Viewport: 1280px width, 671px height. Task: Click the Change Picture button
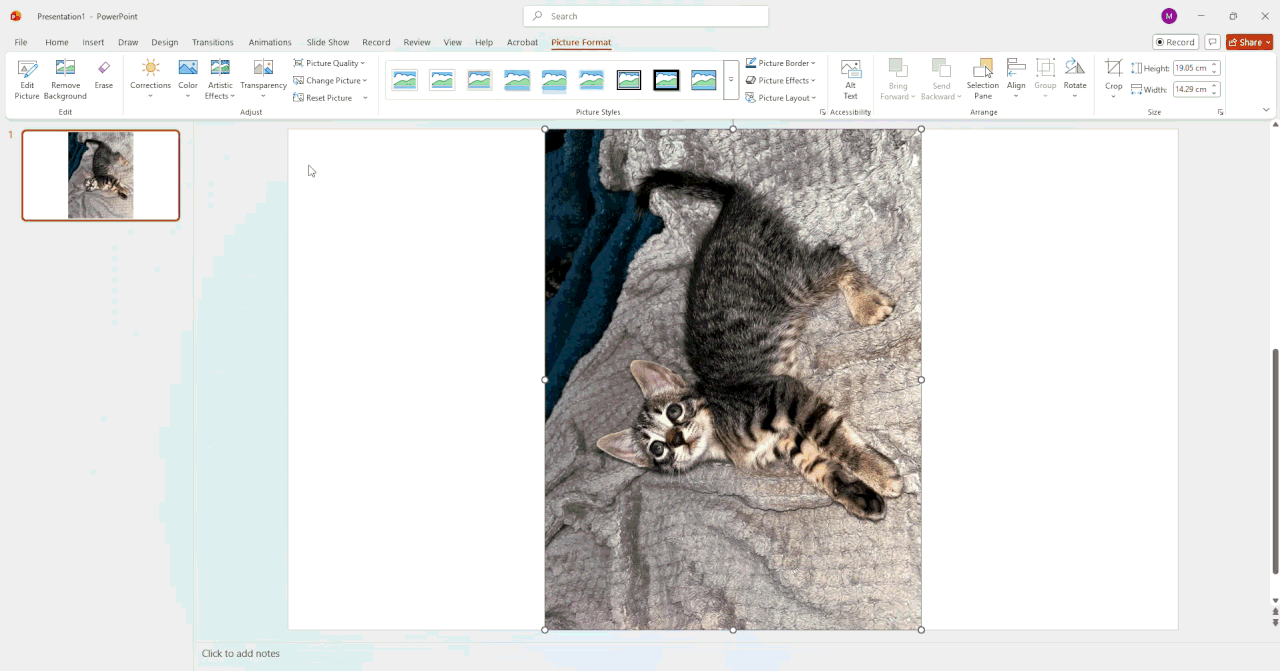tap(328, 80)
